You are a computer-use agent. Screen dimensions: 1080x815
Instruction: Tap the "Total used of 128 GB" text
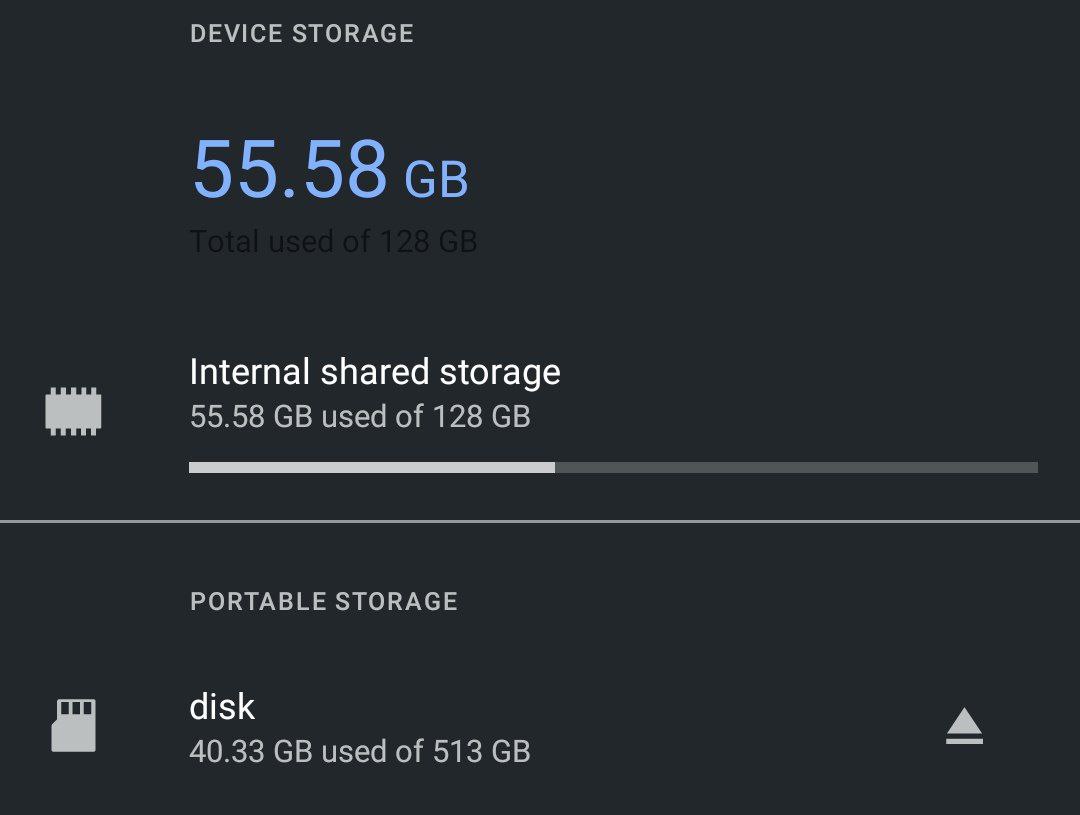click(x=333, y=242)
